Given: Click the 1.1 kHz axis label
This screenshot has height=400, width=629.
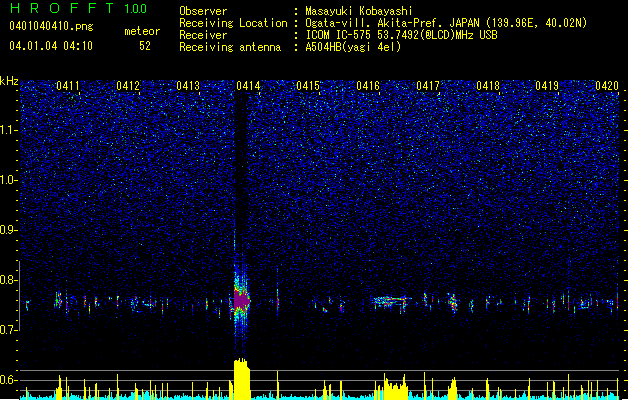Looking at the screenshot, I should pyautogui.click(x=9, y=130).
